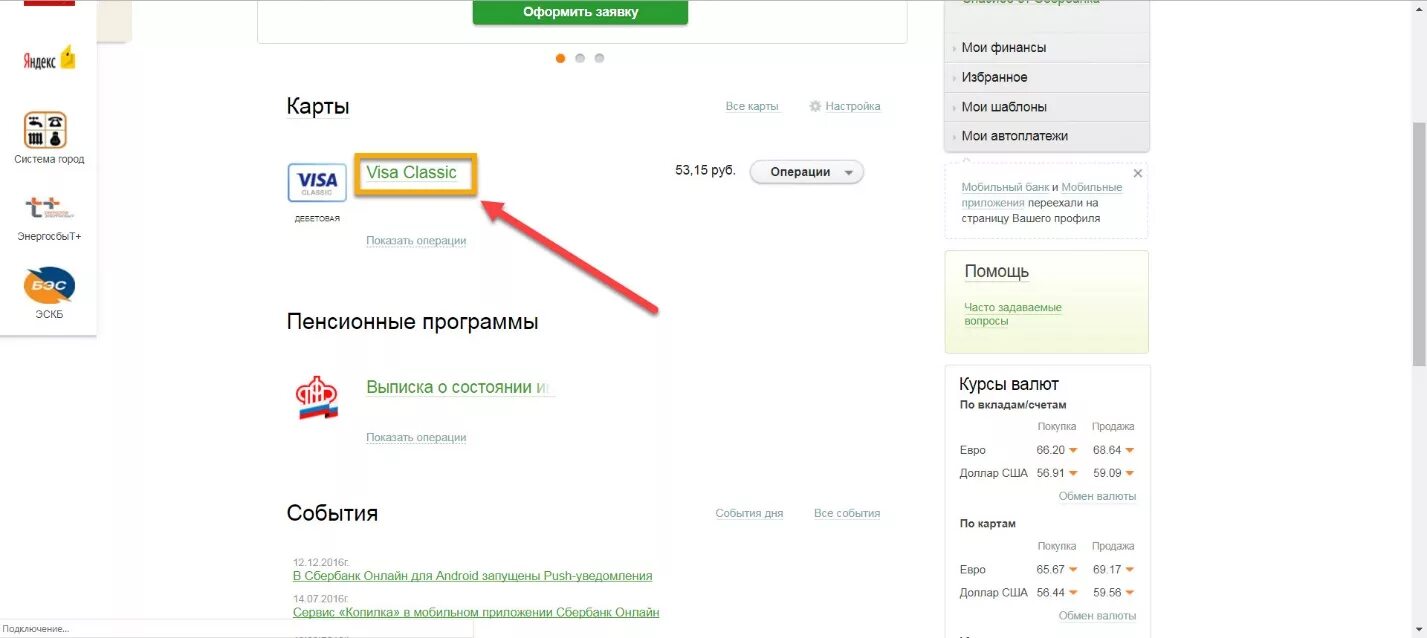1427x638 pixels.
Task: Click the card Доллар США rate 59.56
Action: click(1107, 592)
